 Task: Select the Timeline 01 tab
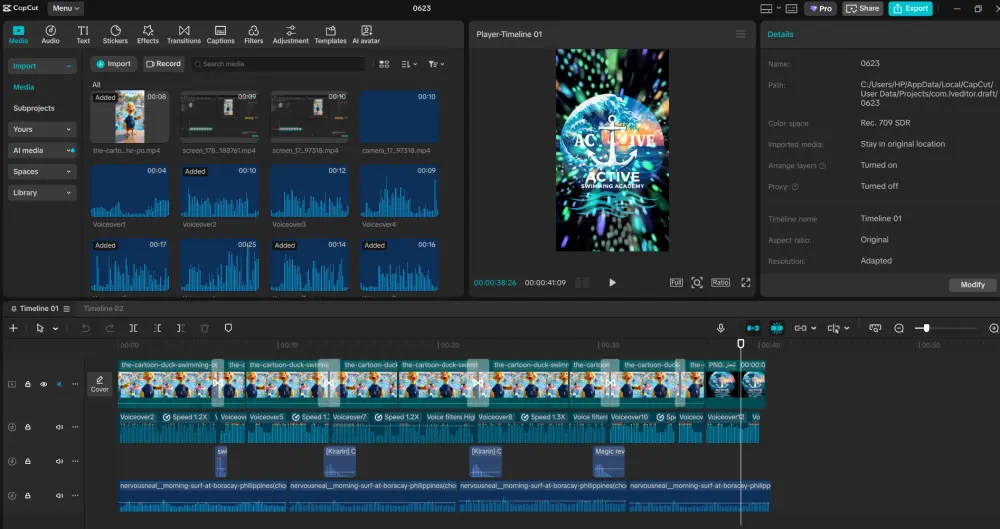39,308
